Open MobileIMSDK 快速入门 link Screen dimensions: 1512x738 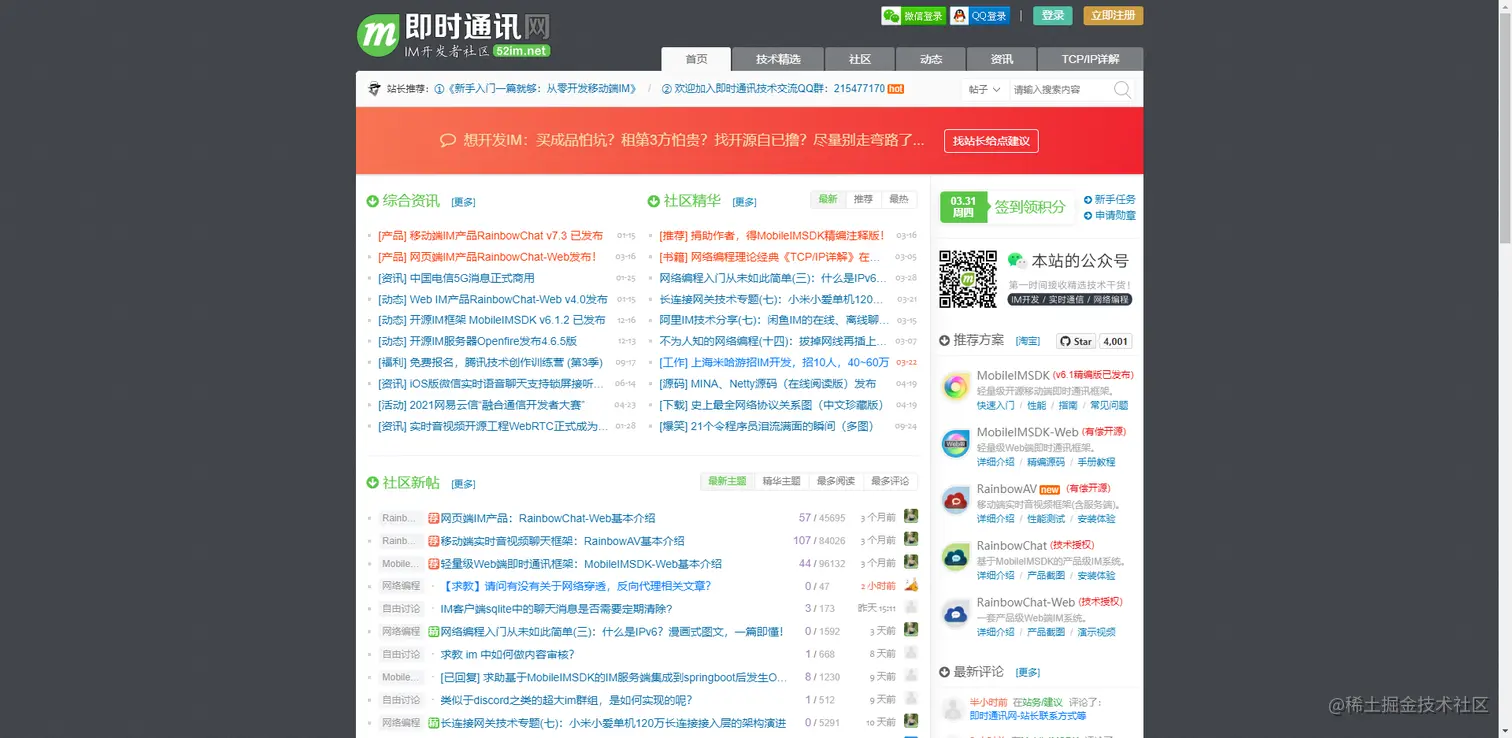[x=995, y=405]
